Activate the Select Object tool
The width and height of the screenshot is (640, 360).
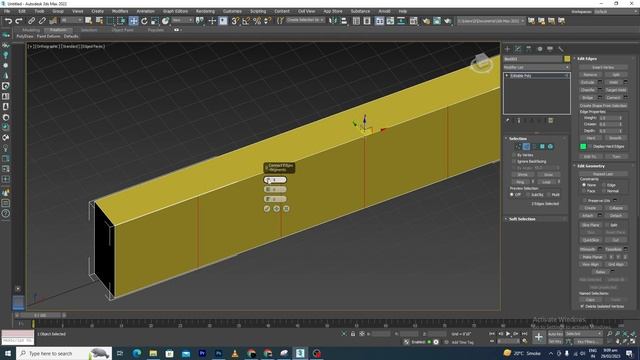click(88, 20)
